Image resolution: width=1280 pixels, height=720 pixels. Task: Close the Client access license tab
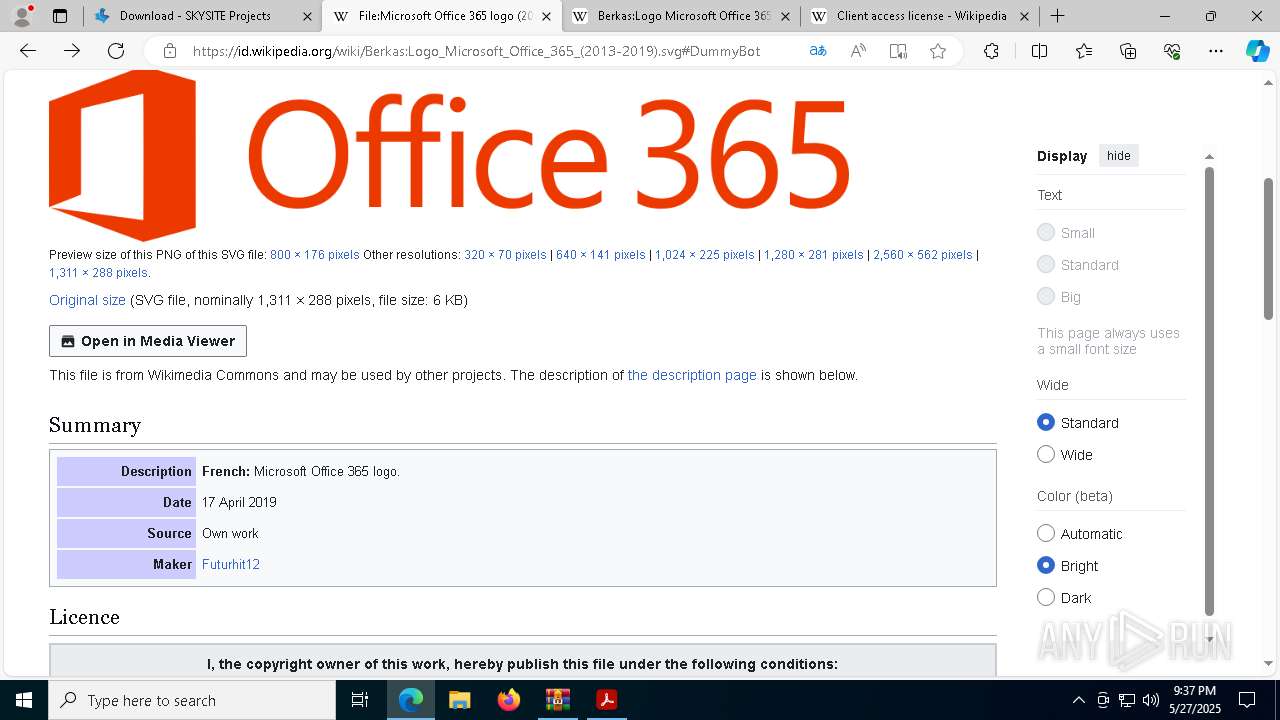pyautogui.click(x=1024, y=16)
